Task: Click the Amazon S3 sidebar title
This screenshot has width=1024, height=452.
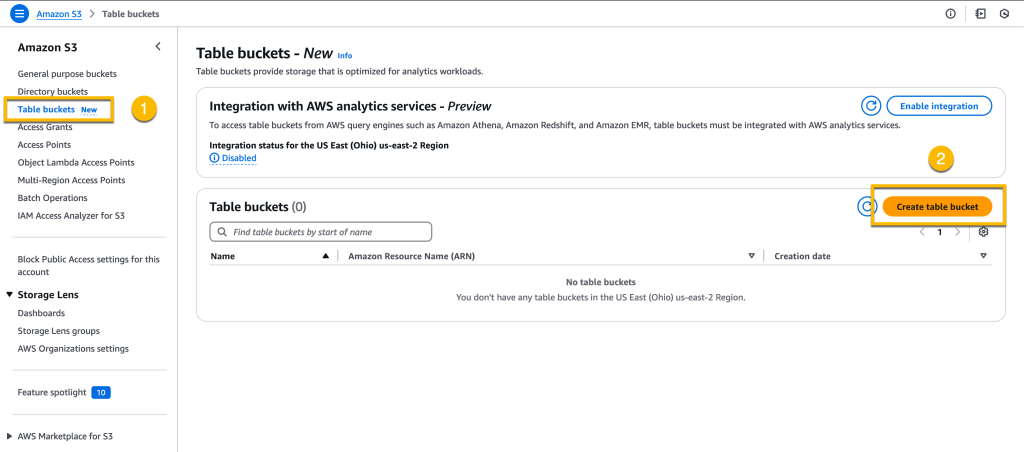Action: coord(48,47)
